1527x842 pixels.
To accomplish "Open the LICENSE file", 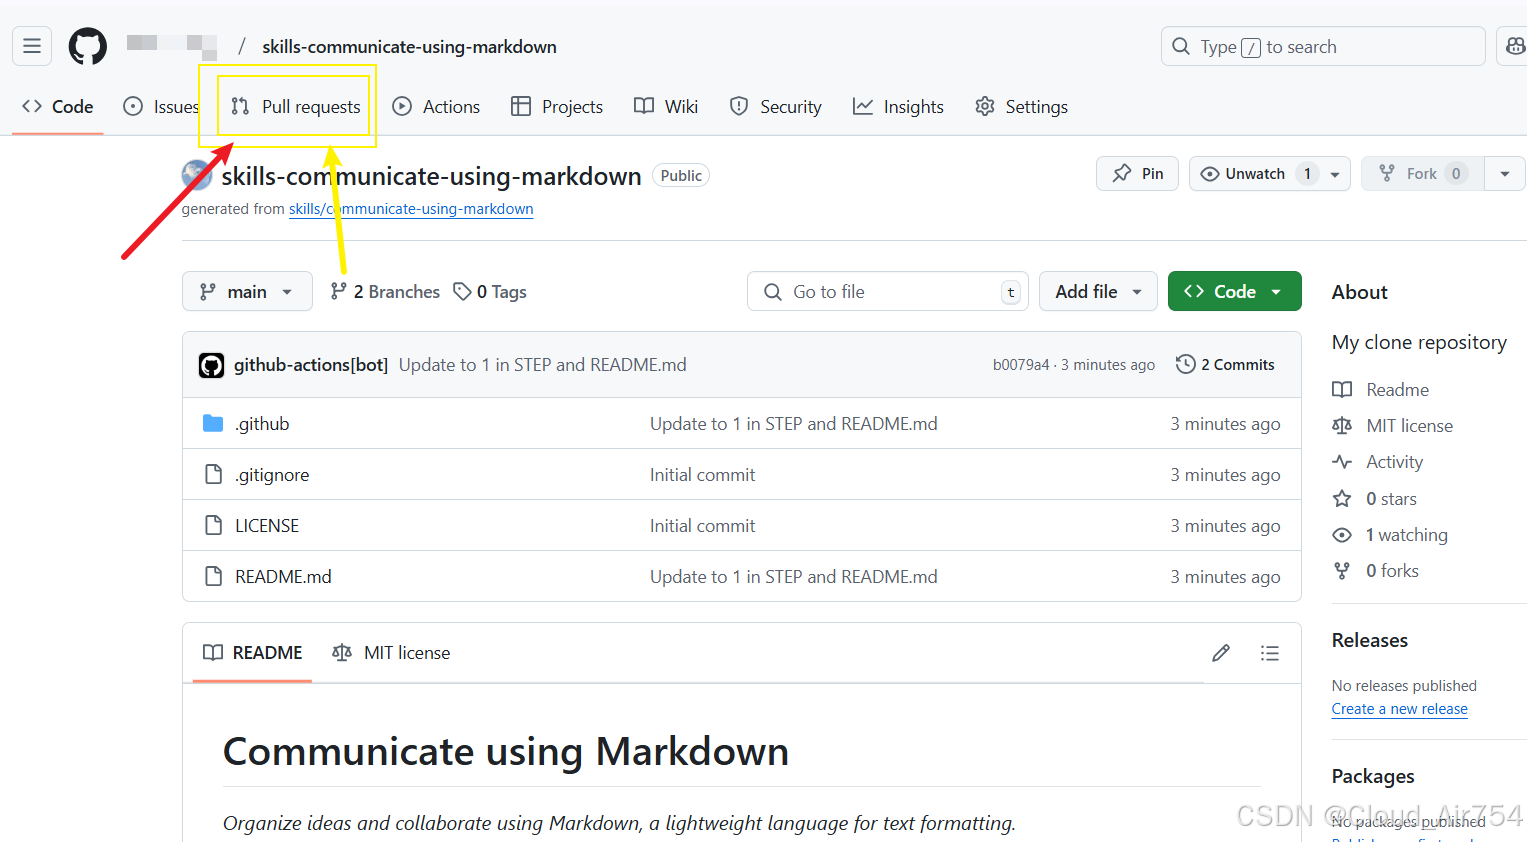I will tap(267, 526).
